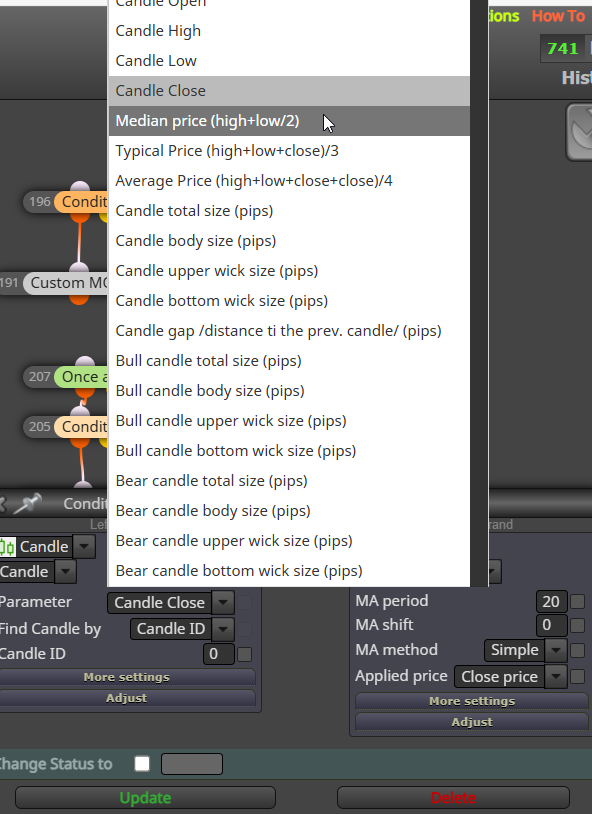The image size is (592, 814).
Task: Select Bear candle body size (pips)
Action: click(289, 511)
